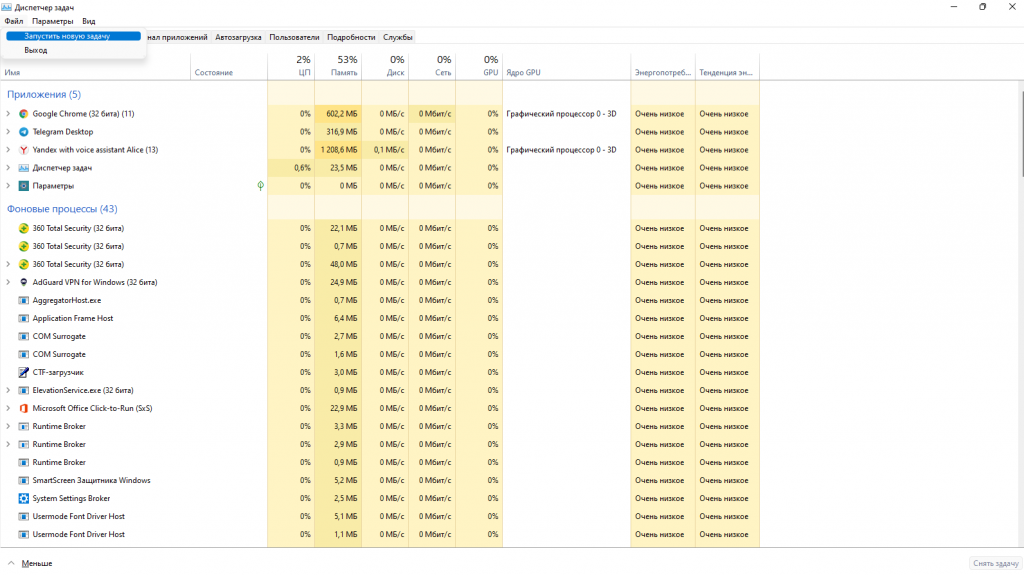Click the Yandex browser process icon

[24, 150]
